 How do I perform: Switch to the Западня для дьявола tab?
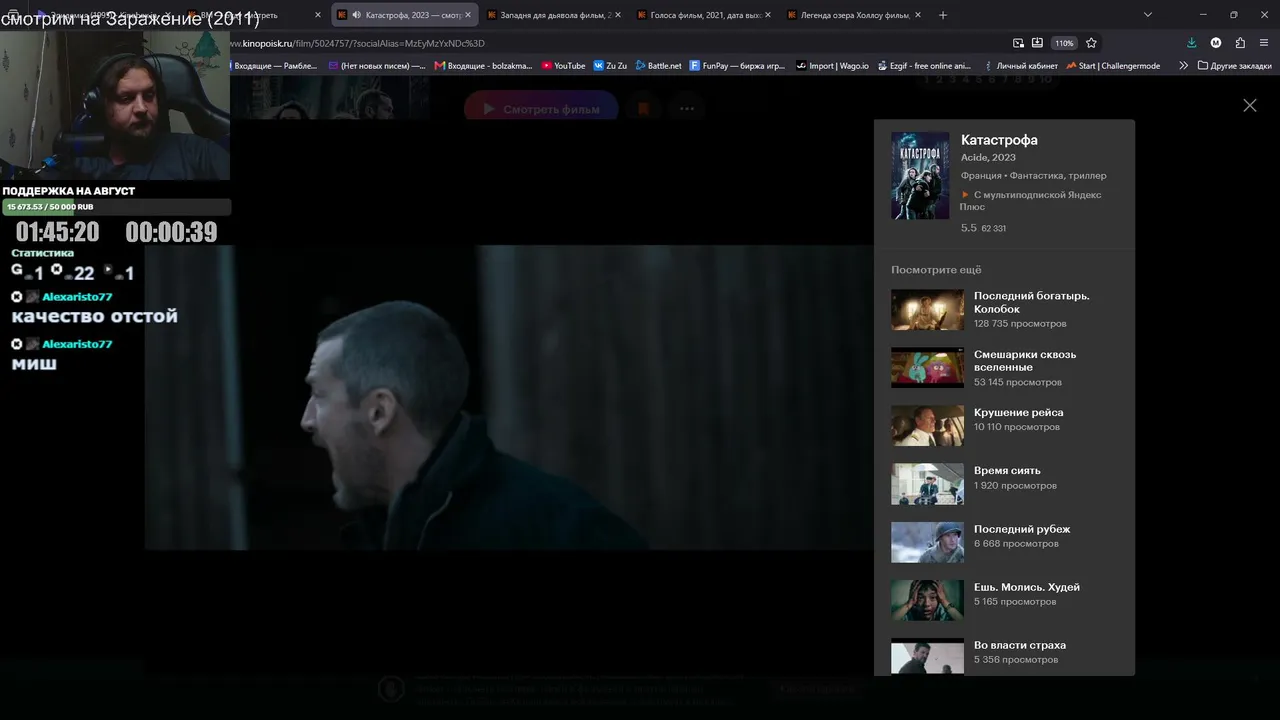[x=553, y=15]
